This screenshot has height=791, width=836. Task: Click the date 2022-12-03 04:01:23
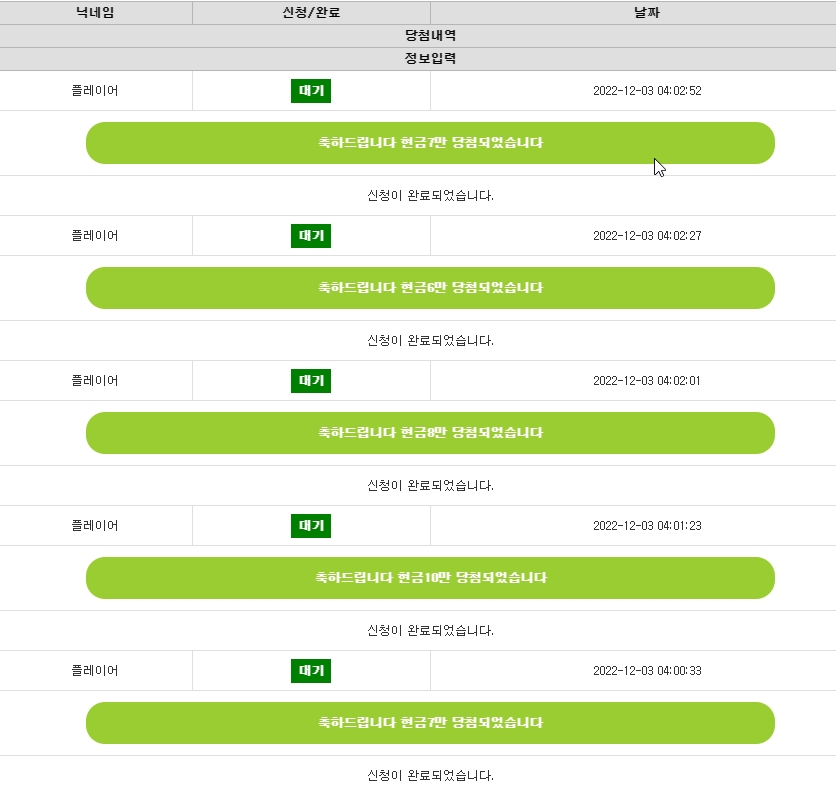tap(647, 526)
